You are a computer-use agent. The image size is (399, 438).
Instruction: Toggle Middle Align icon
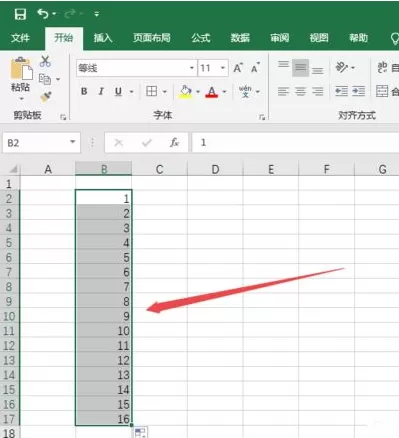point(300,68)
